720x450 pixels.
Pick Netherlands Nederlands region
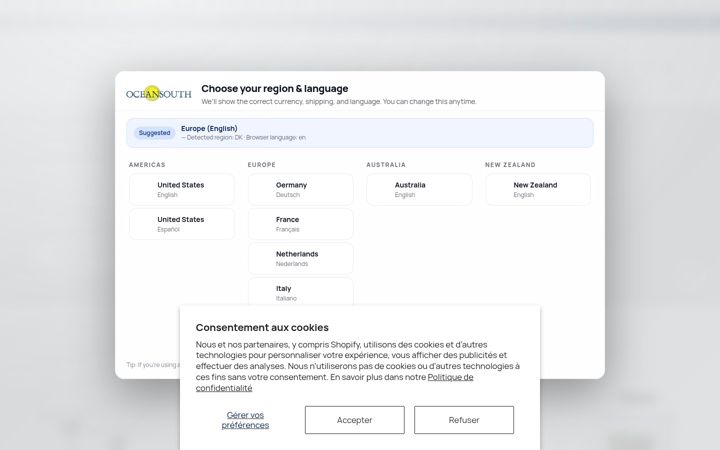coord(301,259)
